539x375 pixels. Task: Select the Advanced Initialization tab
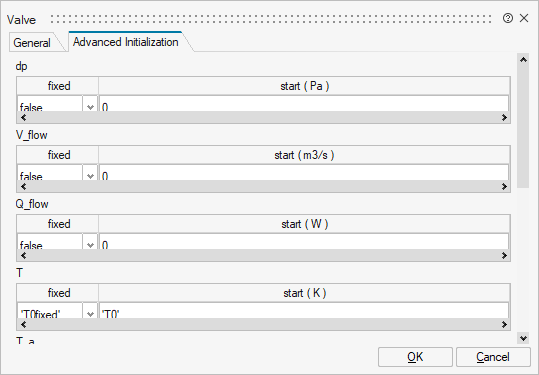[126, 42]
